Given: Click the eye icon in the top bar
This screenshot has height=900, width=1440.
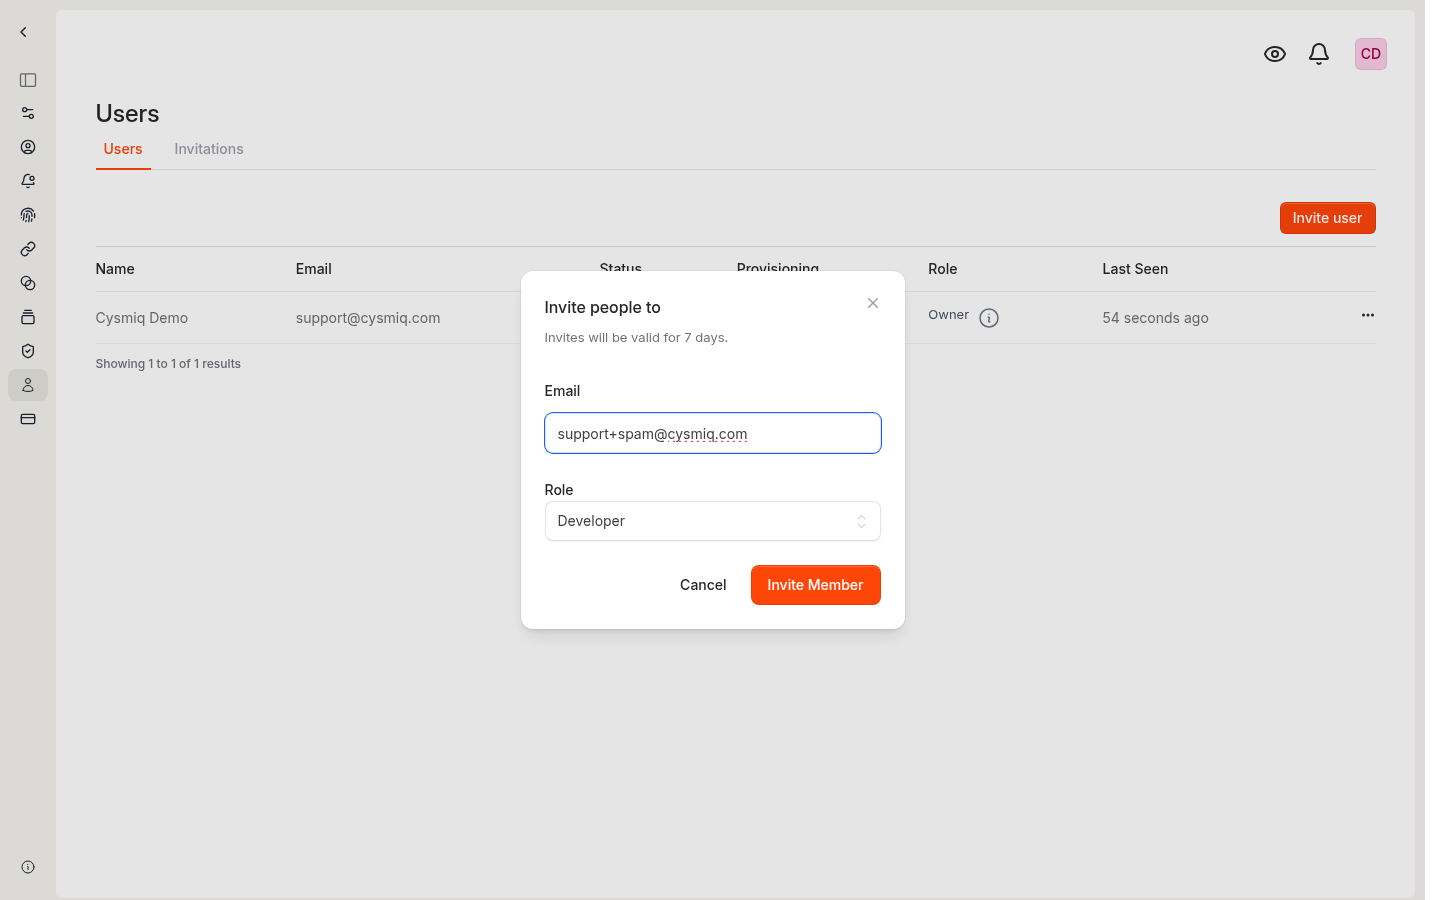Looking at the screenshot, I should point(1274,53).
